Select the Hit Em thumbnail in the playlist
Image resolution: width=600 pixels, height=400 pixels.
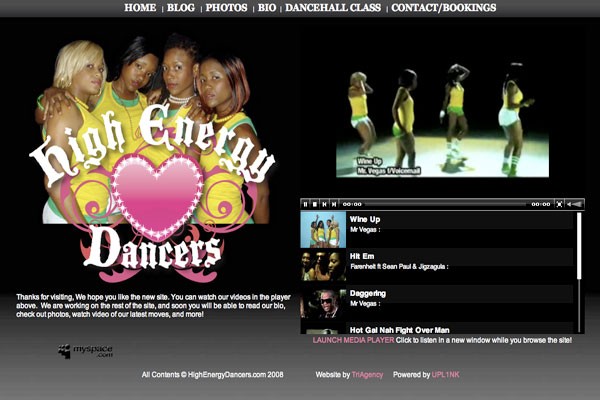323,266
